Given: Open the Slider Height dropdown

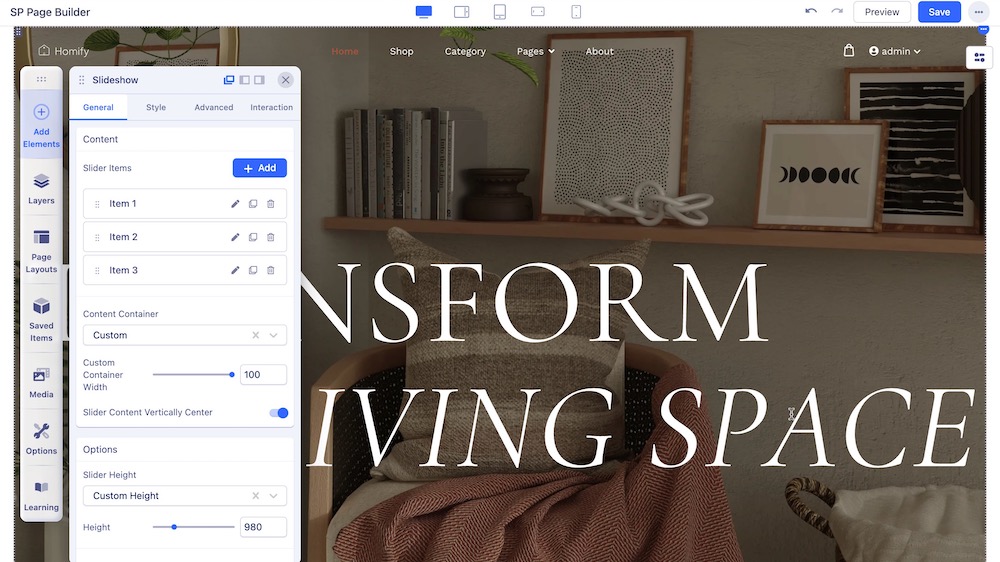Looking at the screenshot, I should pos(185,496).
